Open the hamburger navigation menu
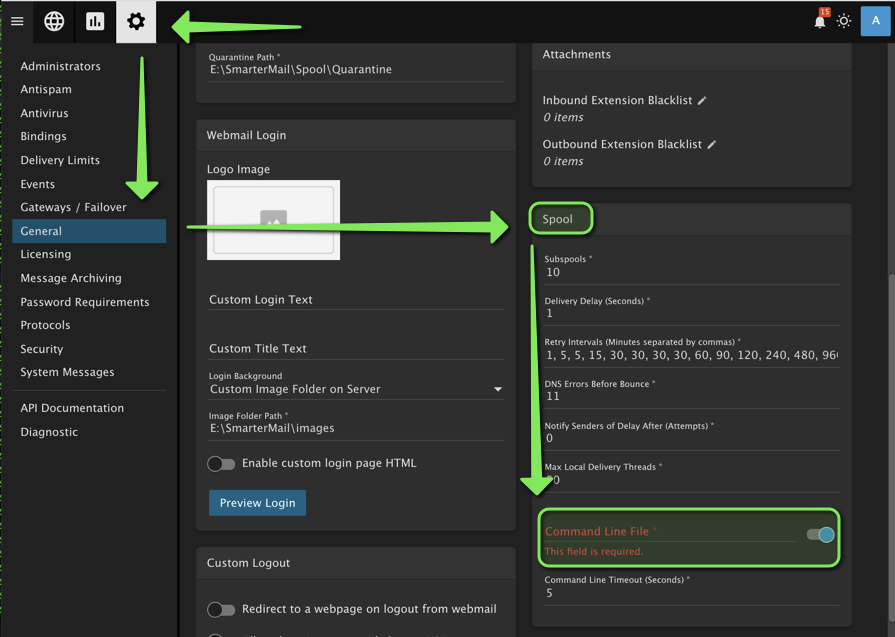This screenshot has height=637, width=895. click(17, 21)
